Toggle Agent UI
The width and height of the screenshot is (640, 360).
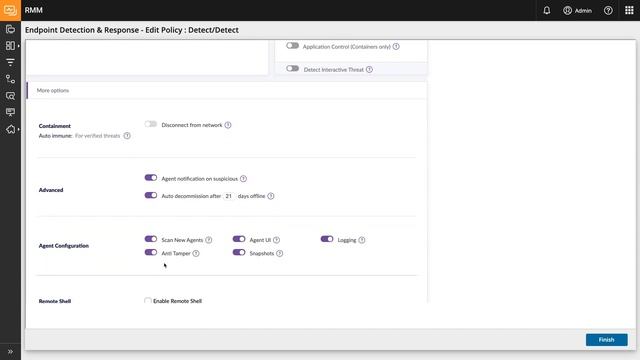coord(239,239)
